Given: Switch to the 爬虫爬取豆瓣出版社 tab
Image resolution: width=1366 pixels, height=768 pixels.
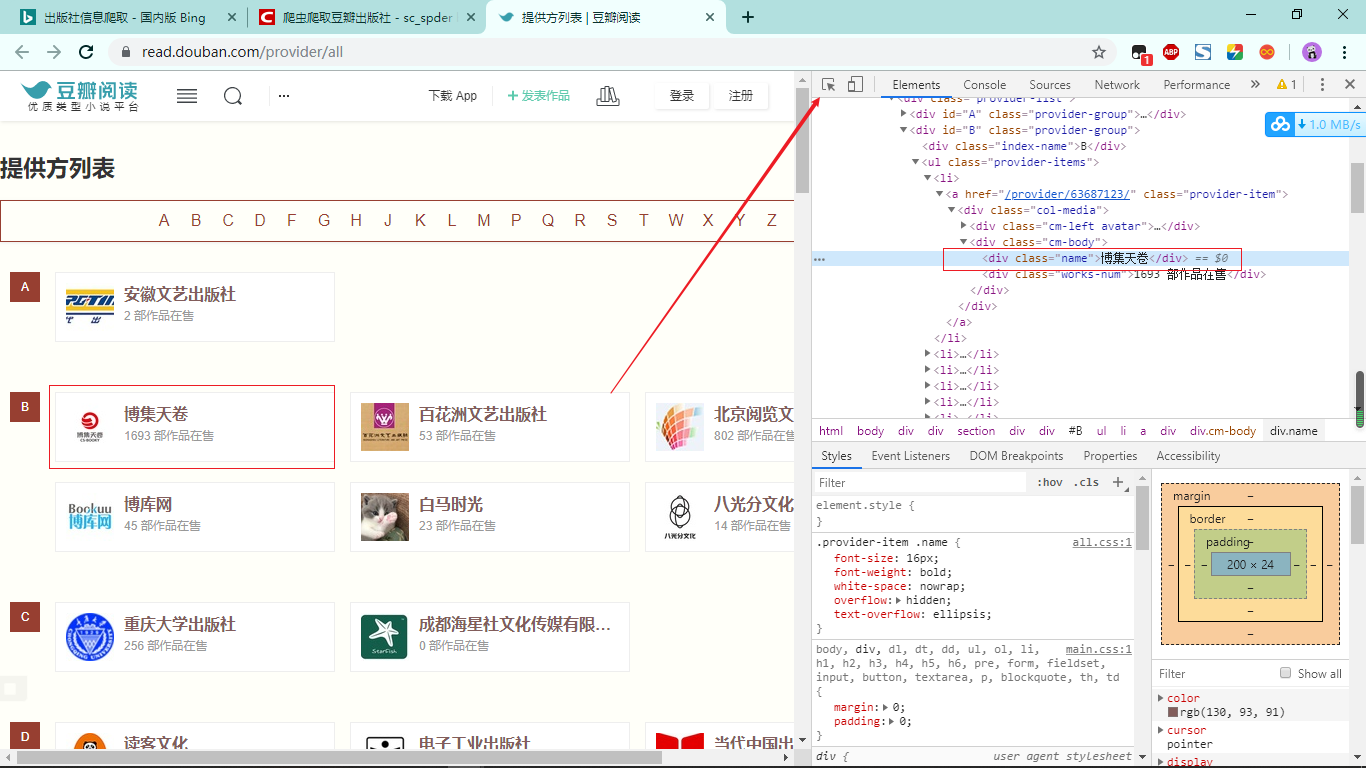Looking at the screenshot, I should pyautogui.click(x=367, y=17).
